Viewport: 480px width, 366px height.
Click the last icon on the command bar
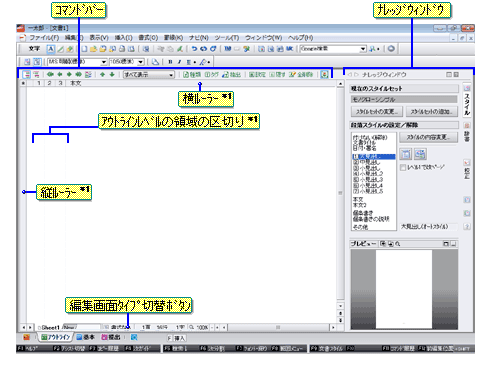324,74
